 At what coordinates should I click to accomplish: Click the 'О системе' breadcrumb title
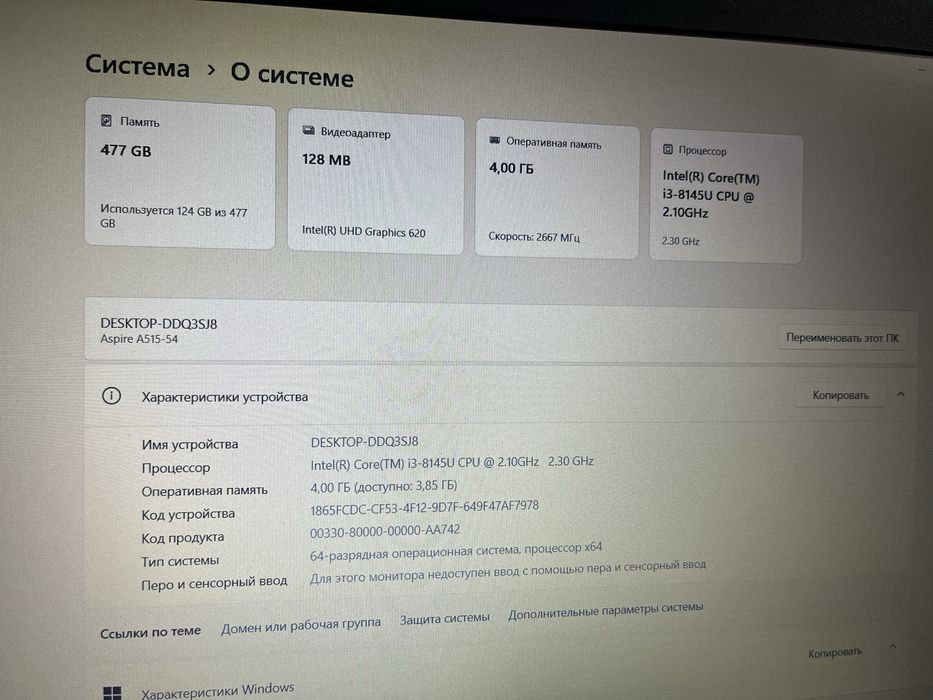tap(292, 75)
